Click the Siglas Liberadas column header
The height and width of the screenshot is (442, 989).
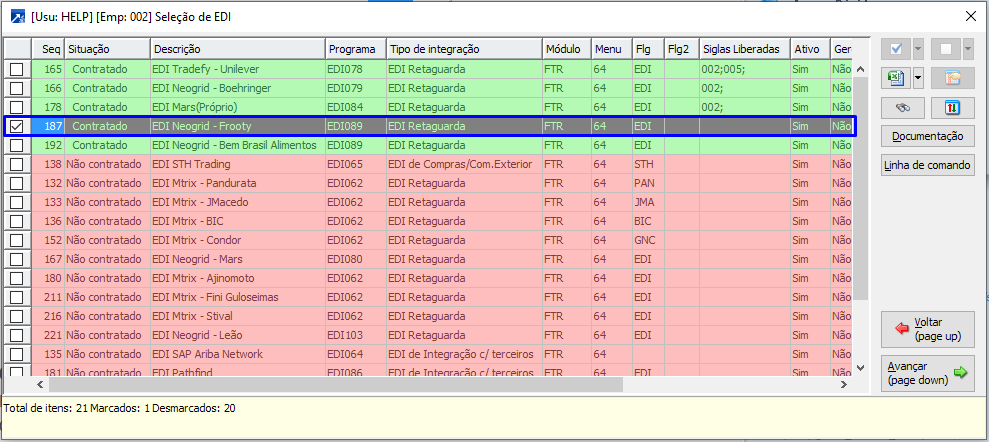744,49
